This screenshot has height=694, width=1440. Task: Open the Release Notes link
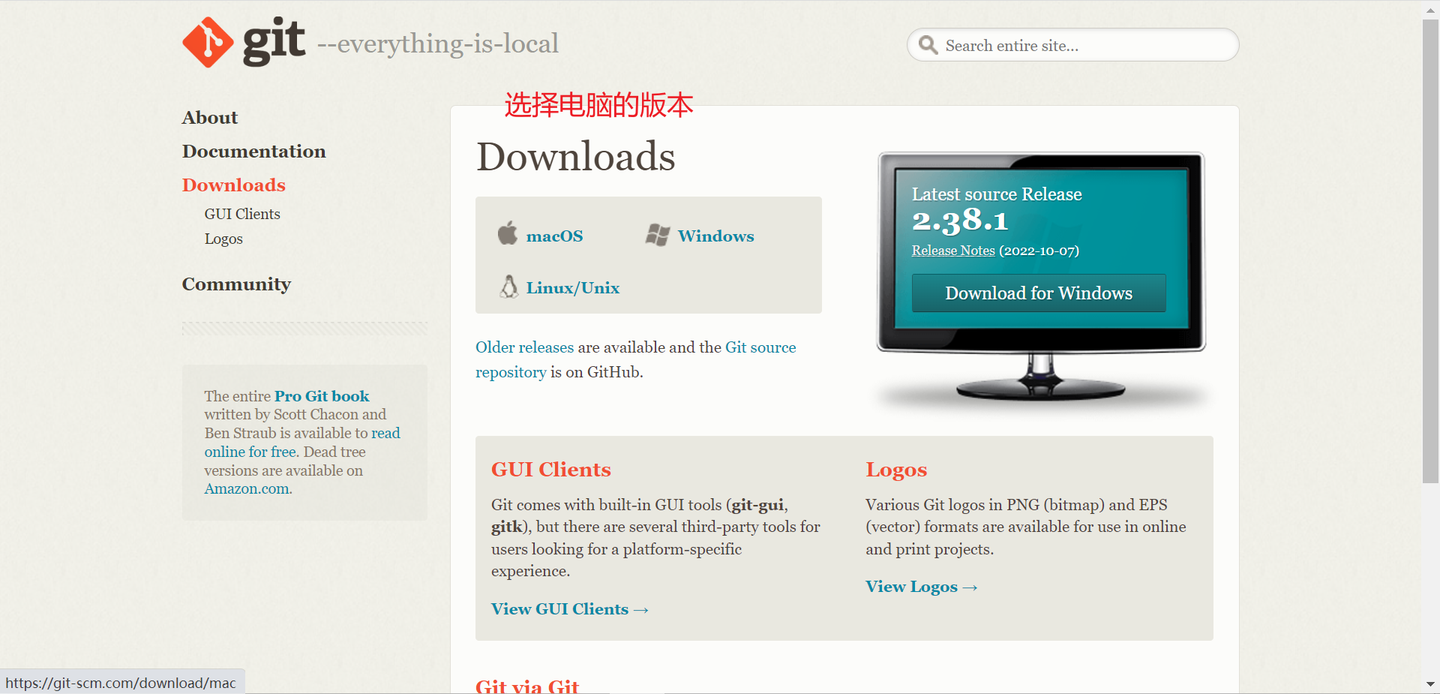pyautogui.click(x=953, y=251)
